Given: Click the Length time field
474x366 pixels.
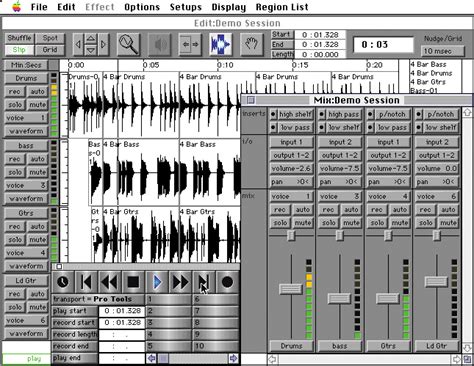Looking at the screenshot, I should (x=320, y=54).
